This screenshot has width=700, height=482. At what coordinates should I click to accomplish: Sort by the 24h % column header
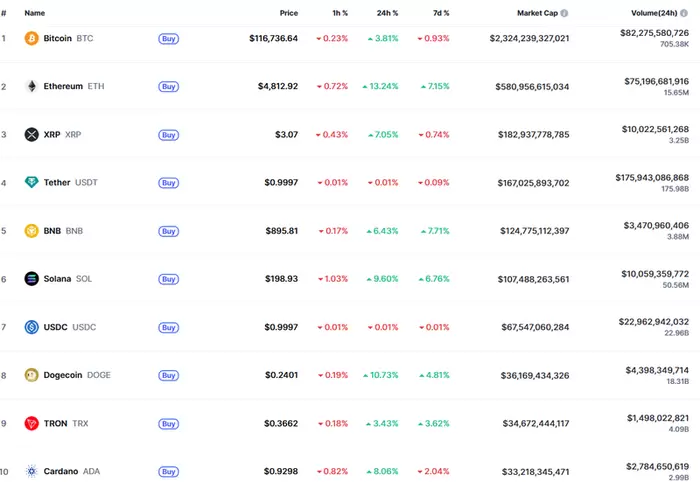point(387,13)
